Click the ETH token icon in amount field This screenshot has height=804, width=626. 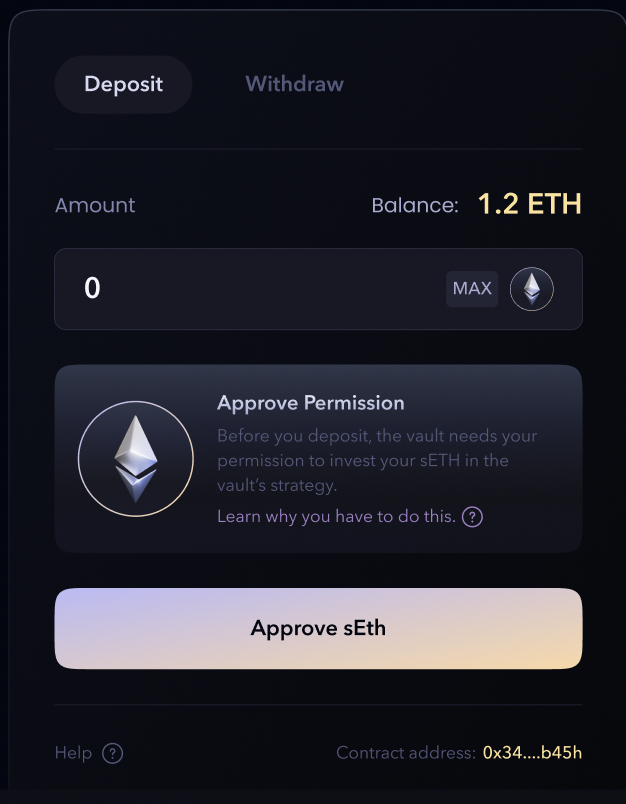coord(532,289)
